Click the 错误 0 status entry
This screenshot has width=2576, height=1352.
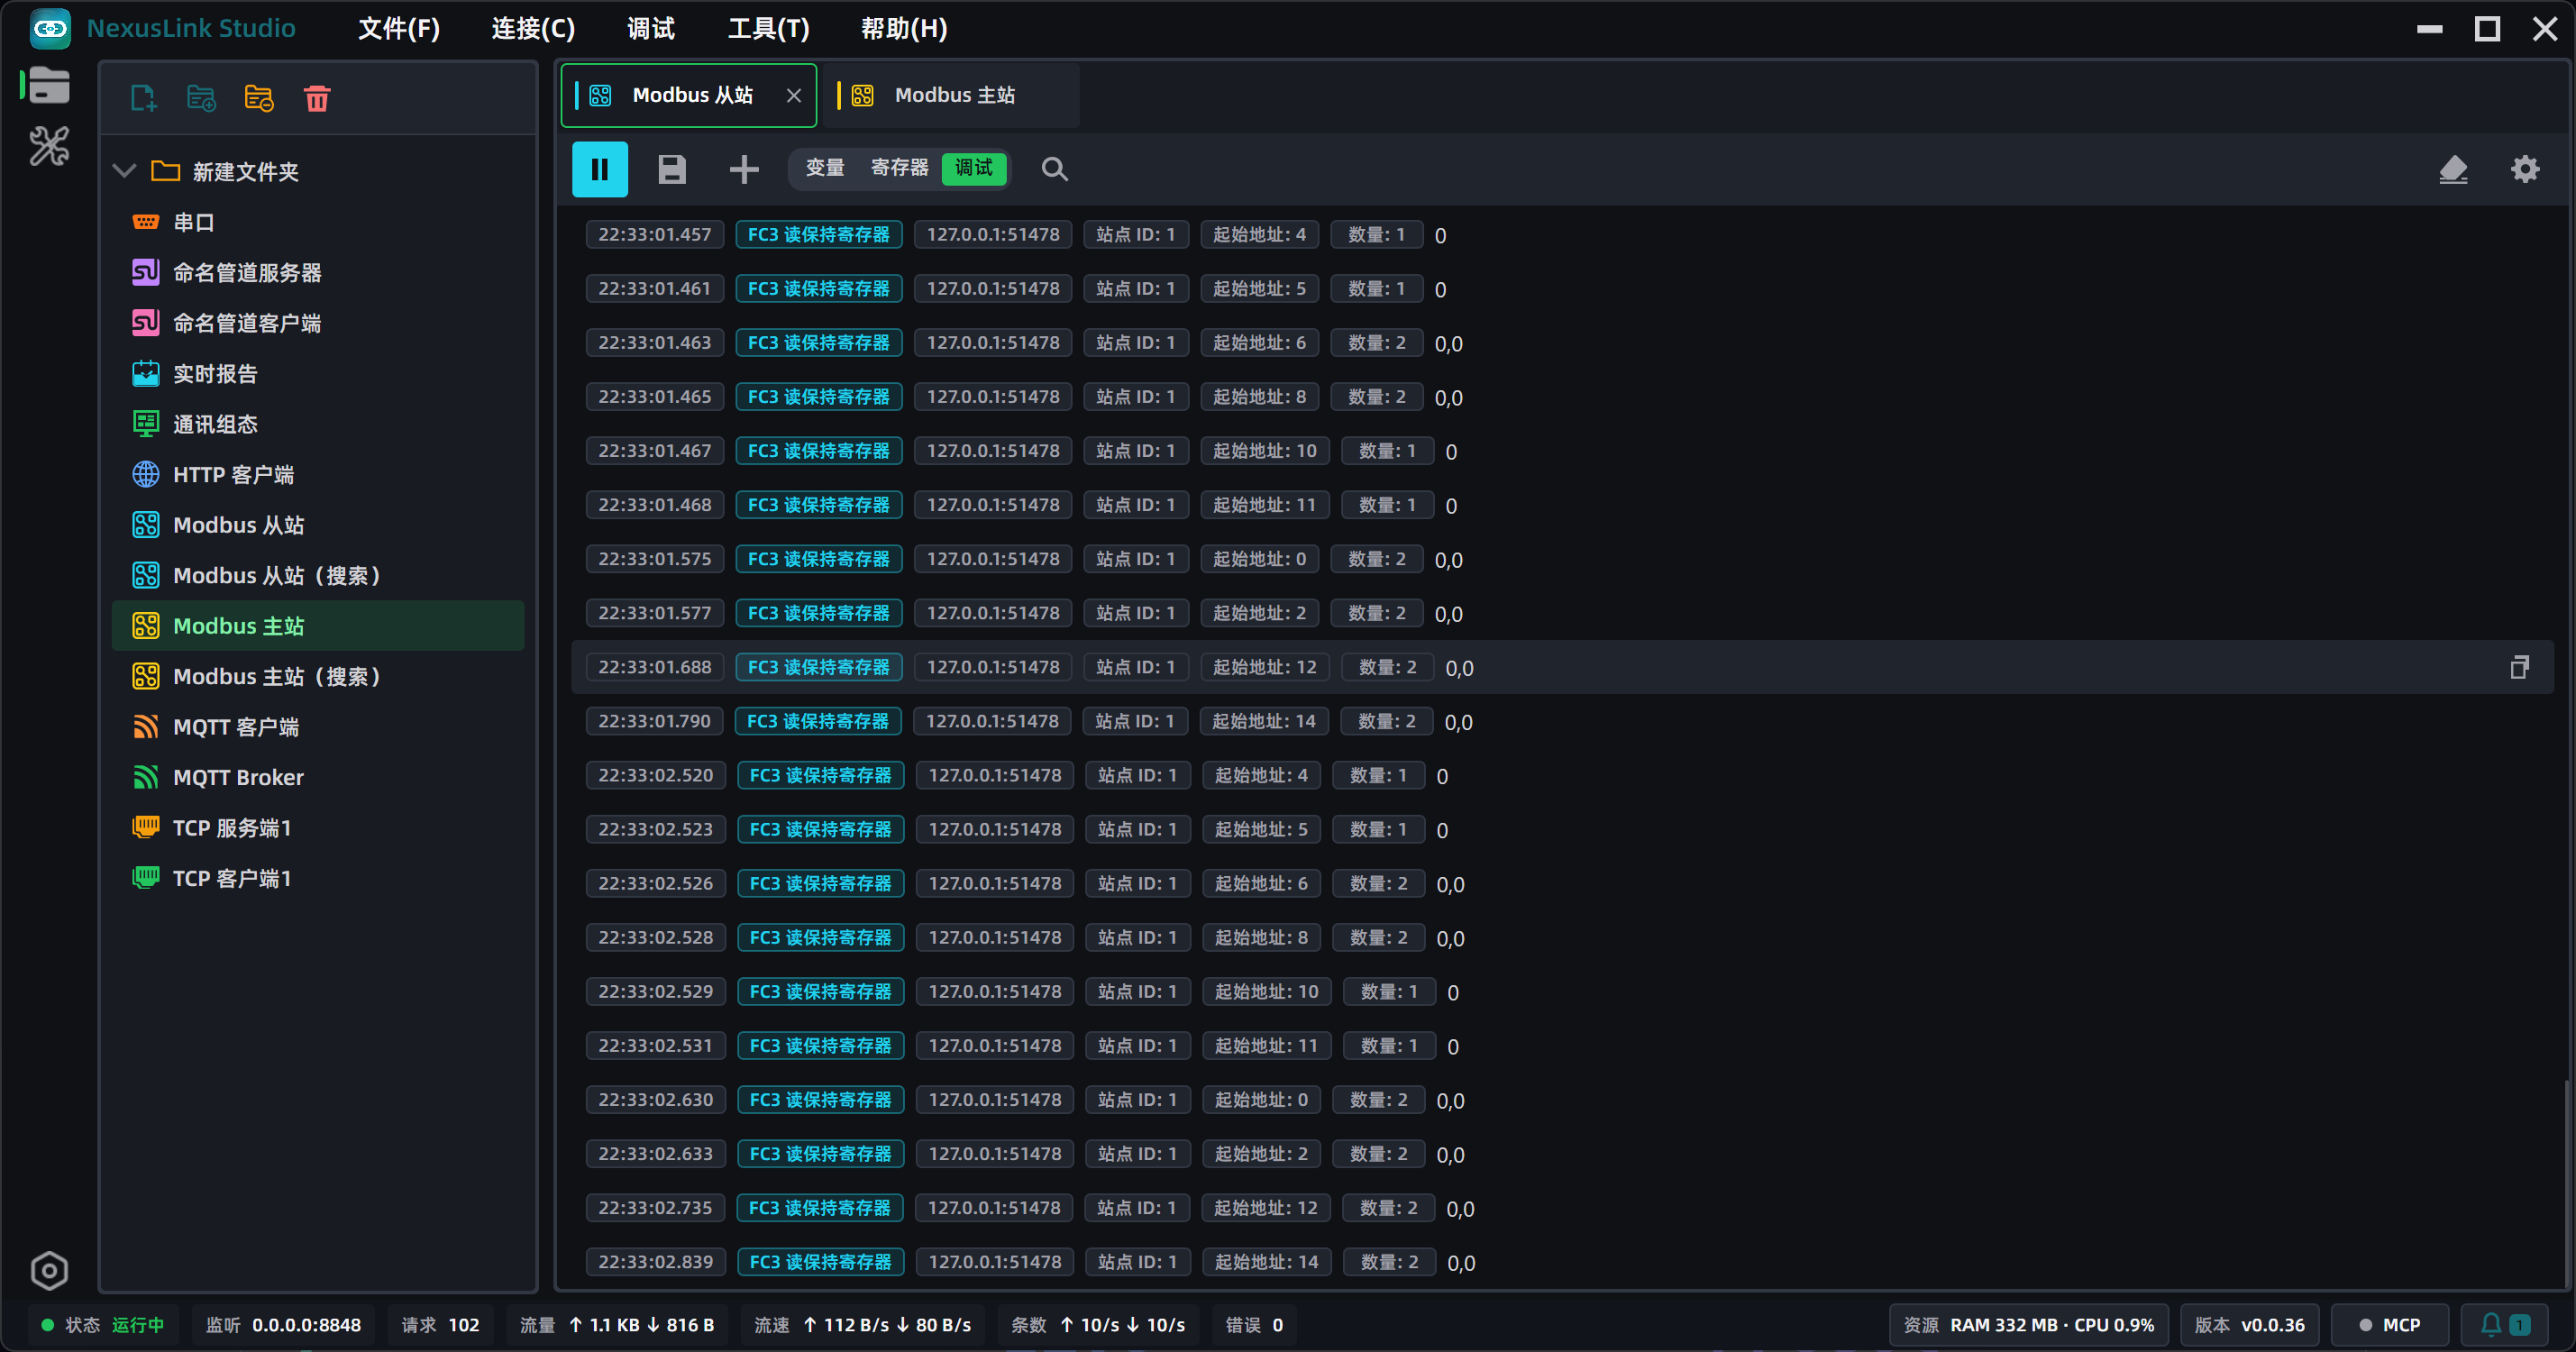(1254, 1324)
